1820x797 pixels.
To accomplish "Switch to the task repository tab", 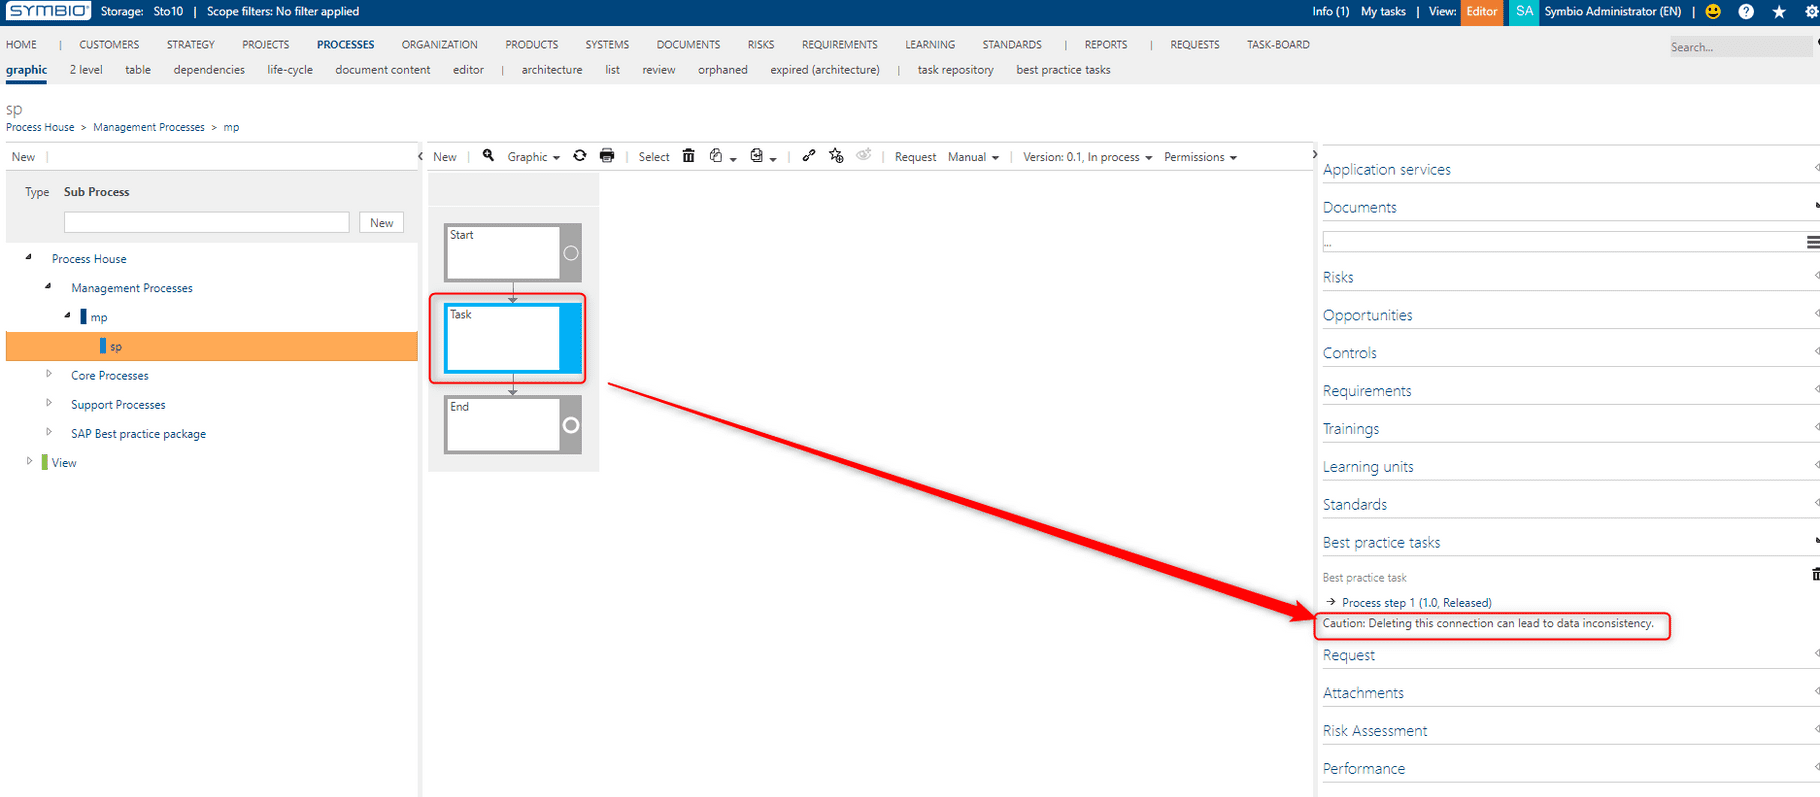I will 955,70.
